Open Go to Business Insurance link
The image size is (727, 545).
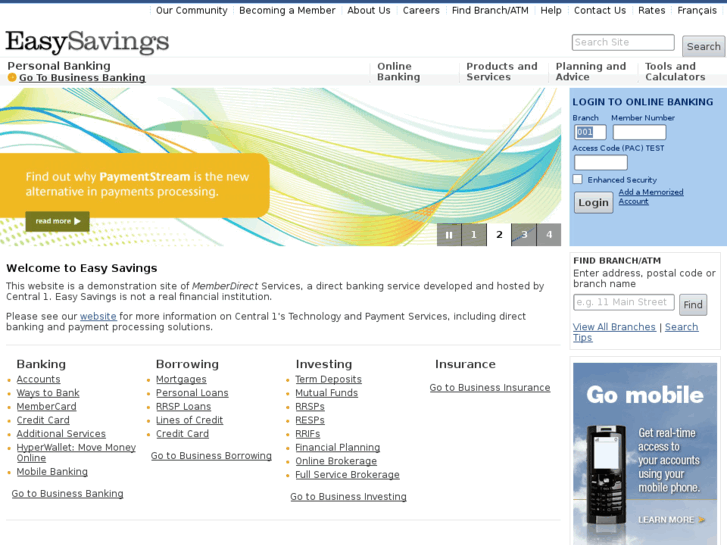(x=490, y=388)
